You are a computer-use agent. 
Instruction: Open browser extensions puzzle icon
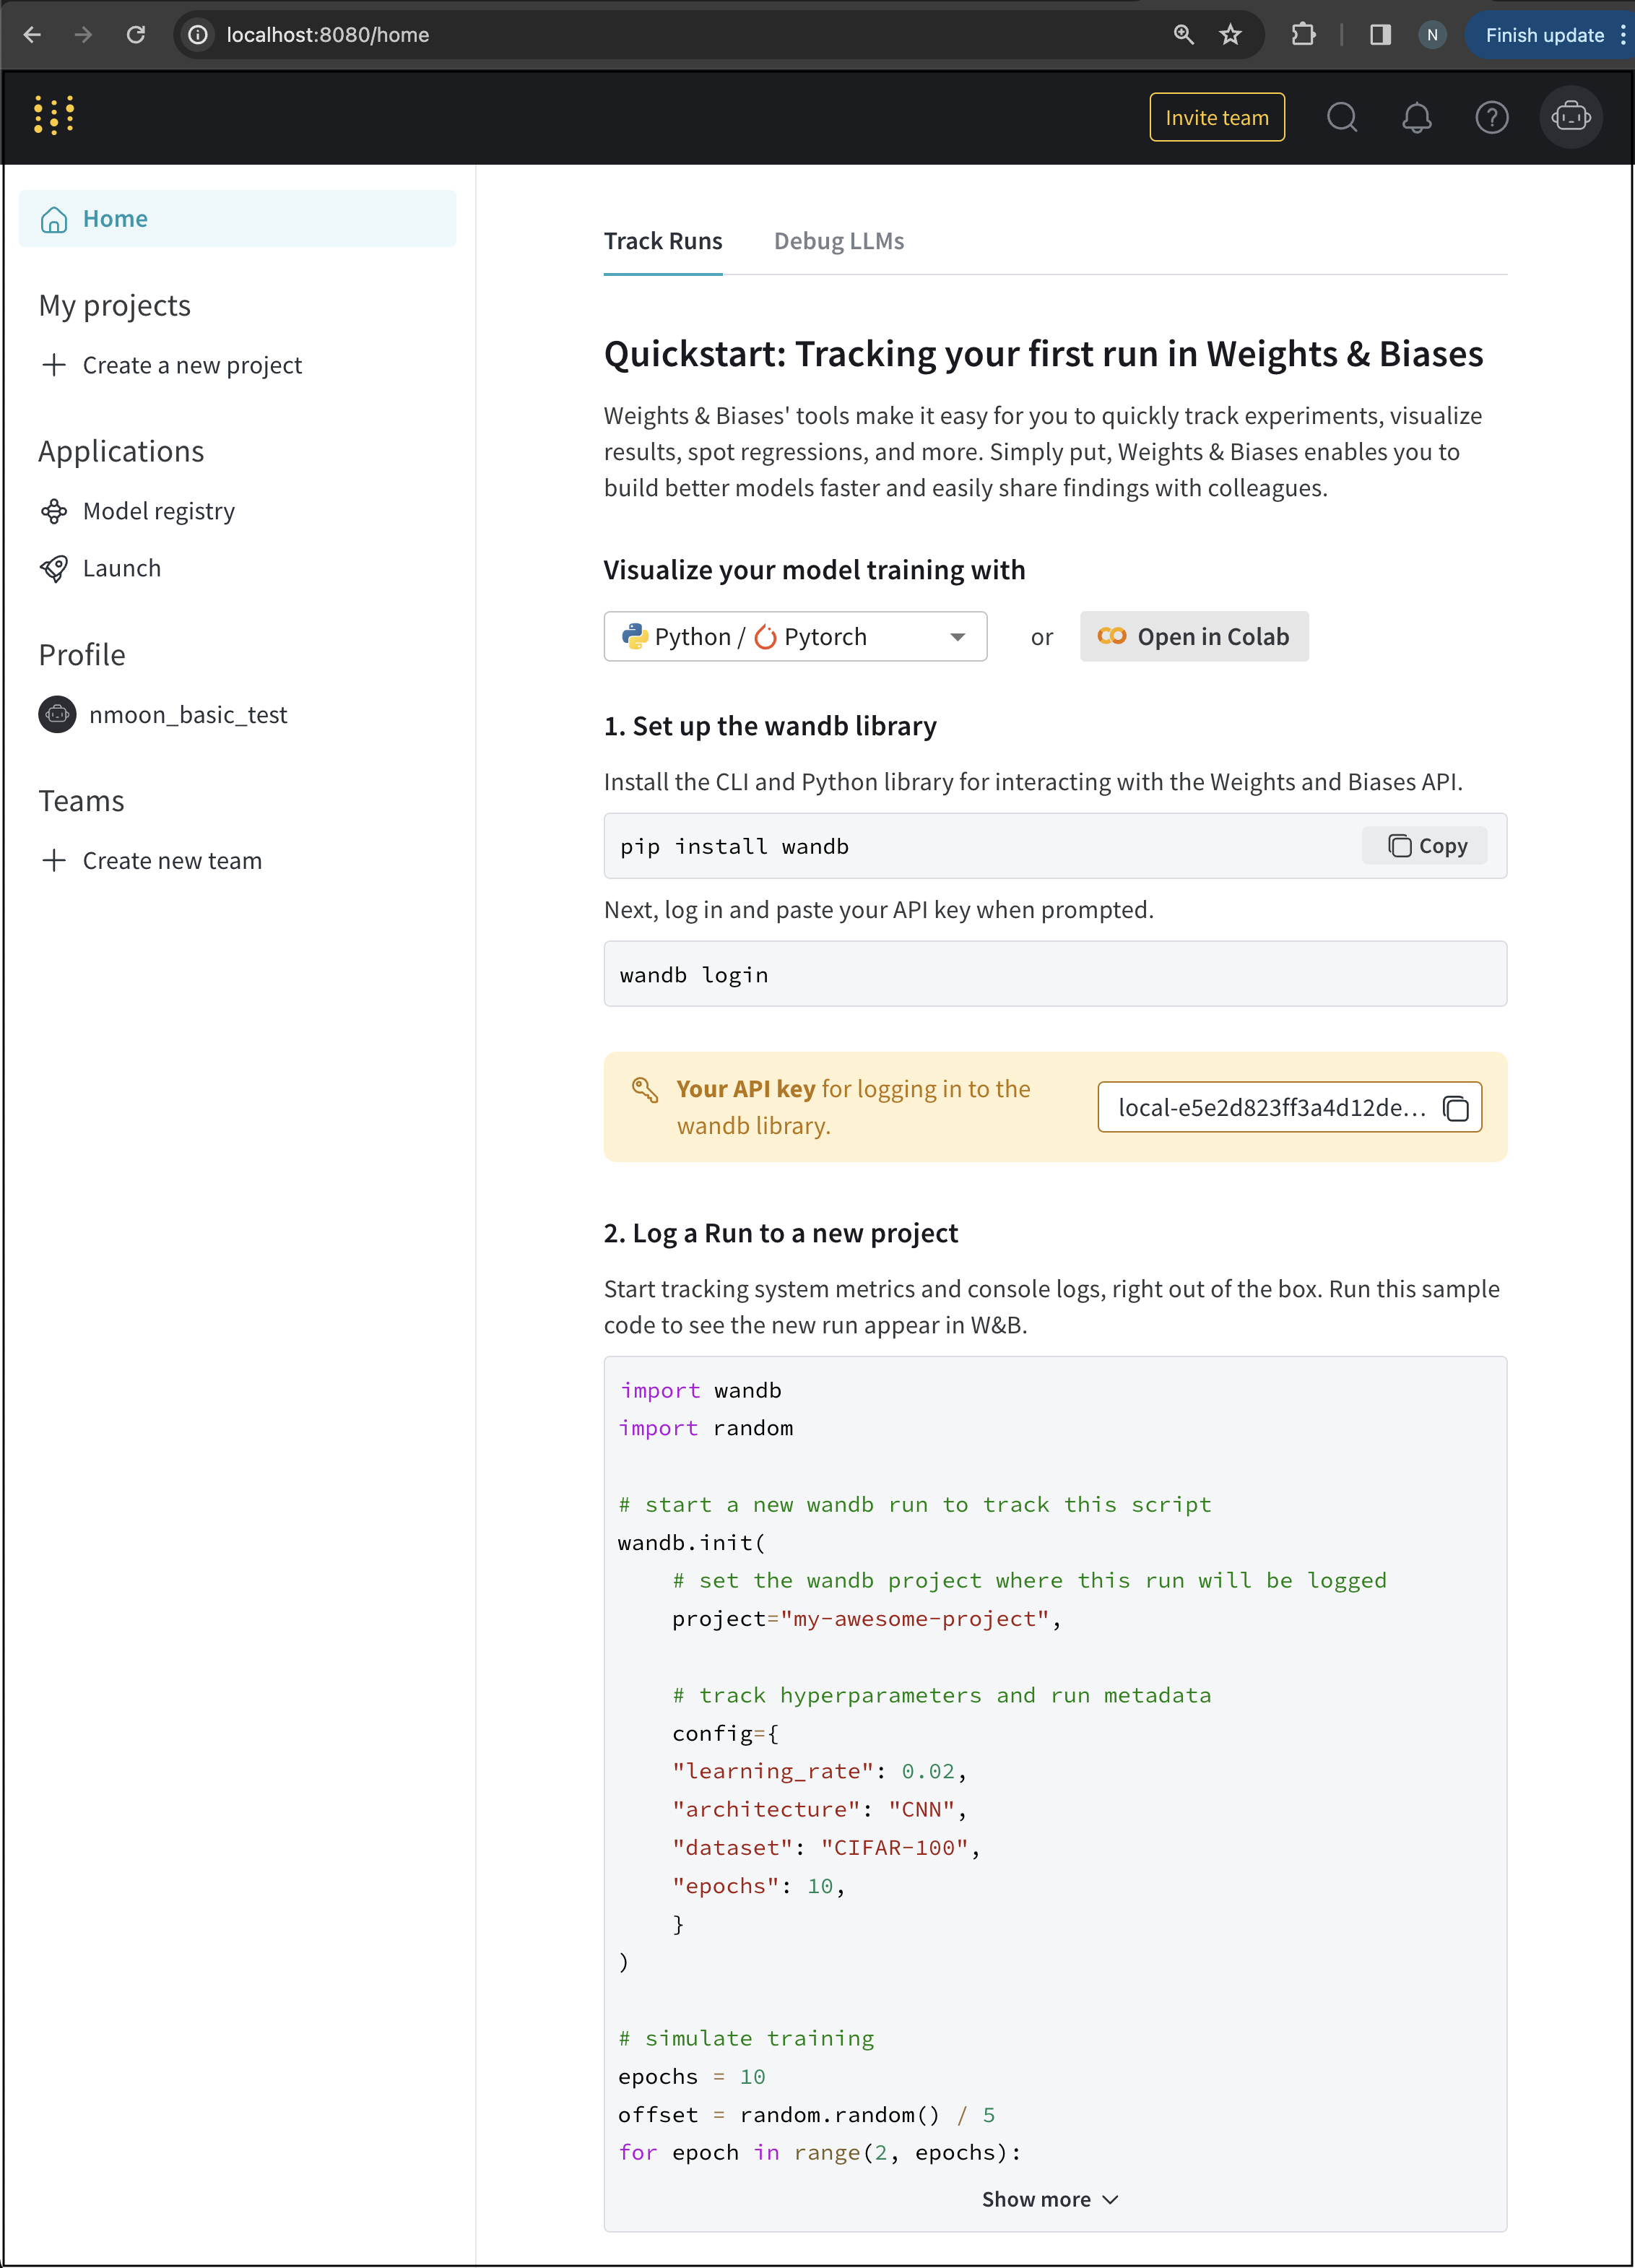click(x=1303, y=35)
